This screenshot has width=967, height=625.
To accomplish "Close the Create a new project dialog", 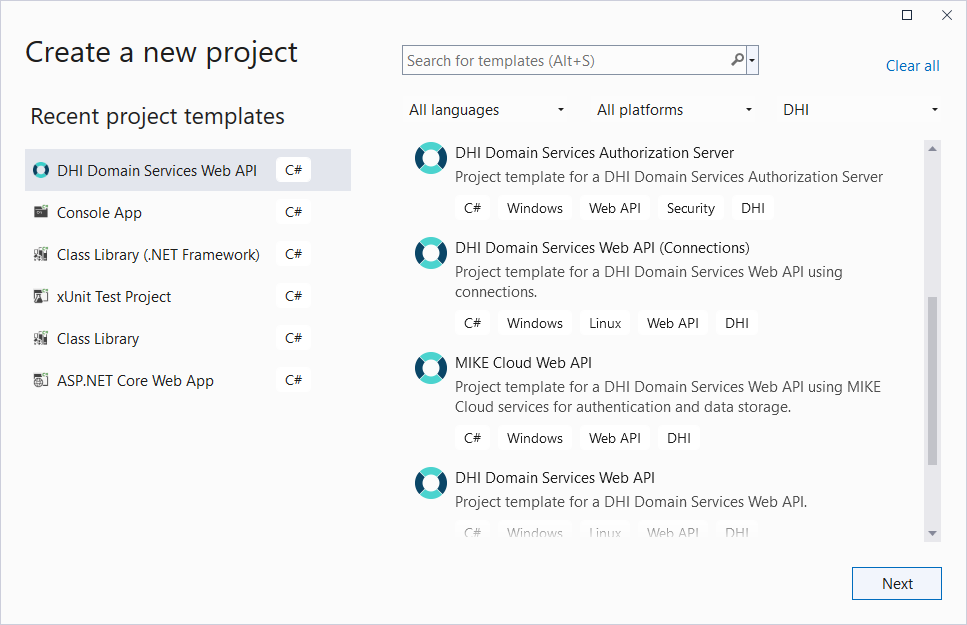I will 947,15.
